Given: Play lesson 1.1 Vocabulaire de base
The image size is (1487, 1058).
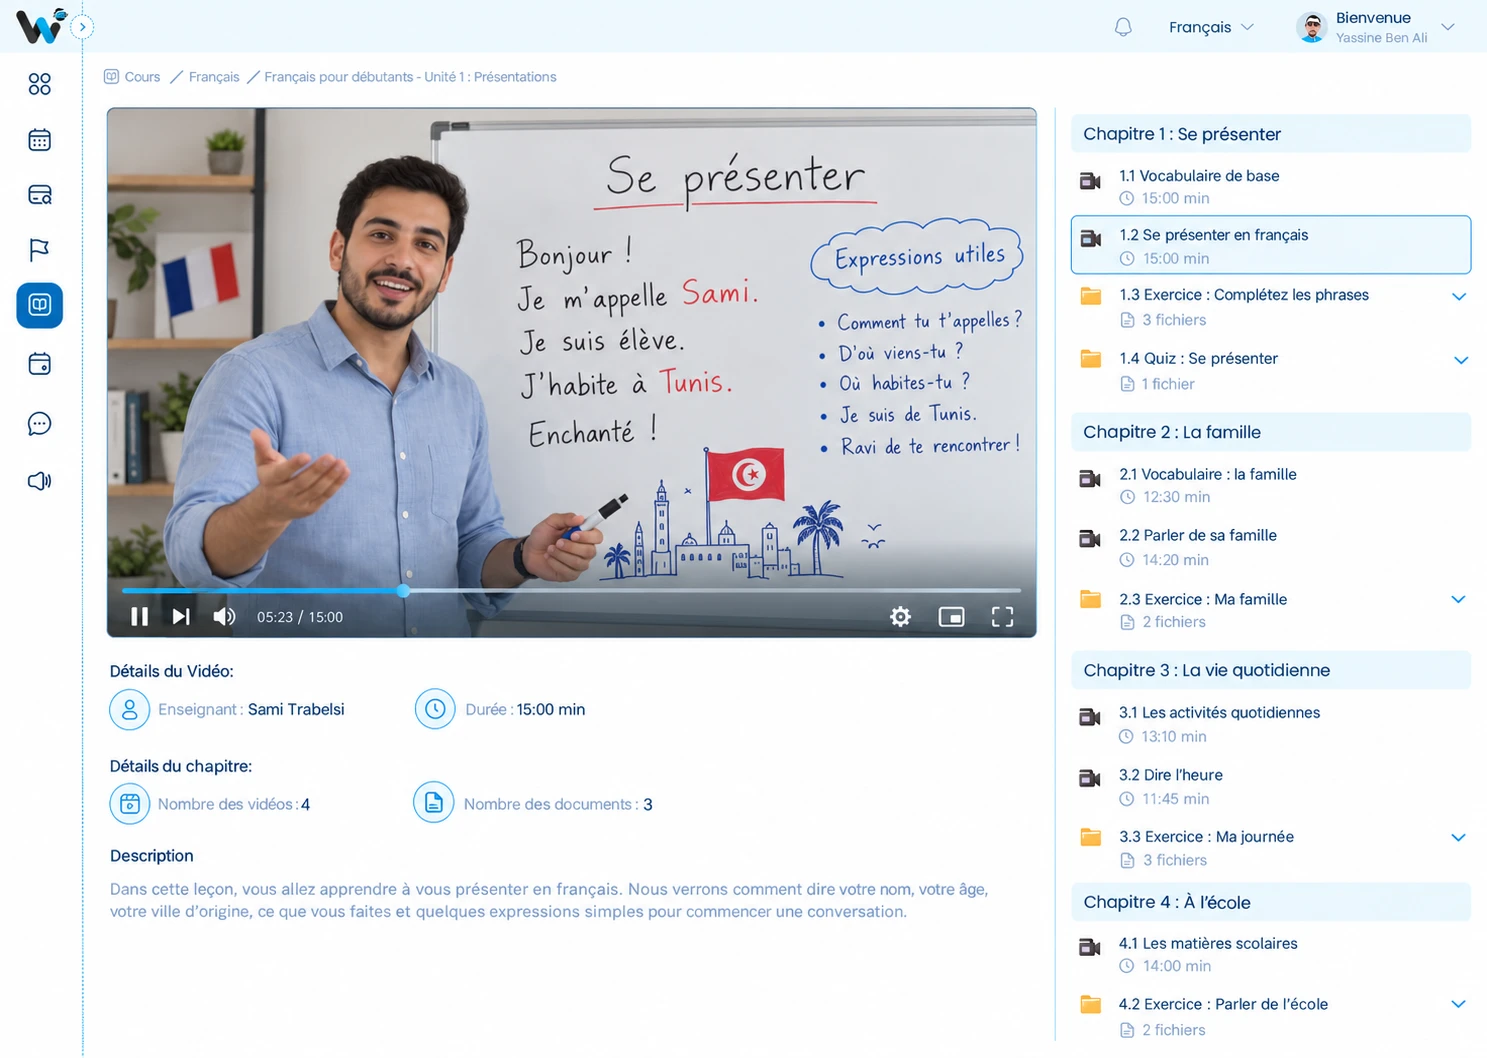Looking at the screenshot, I should pyautogui.click(x=1271, y=186).
